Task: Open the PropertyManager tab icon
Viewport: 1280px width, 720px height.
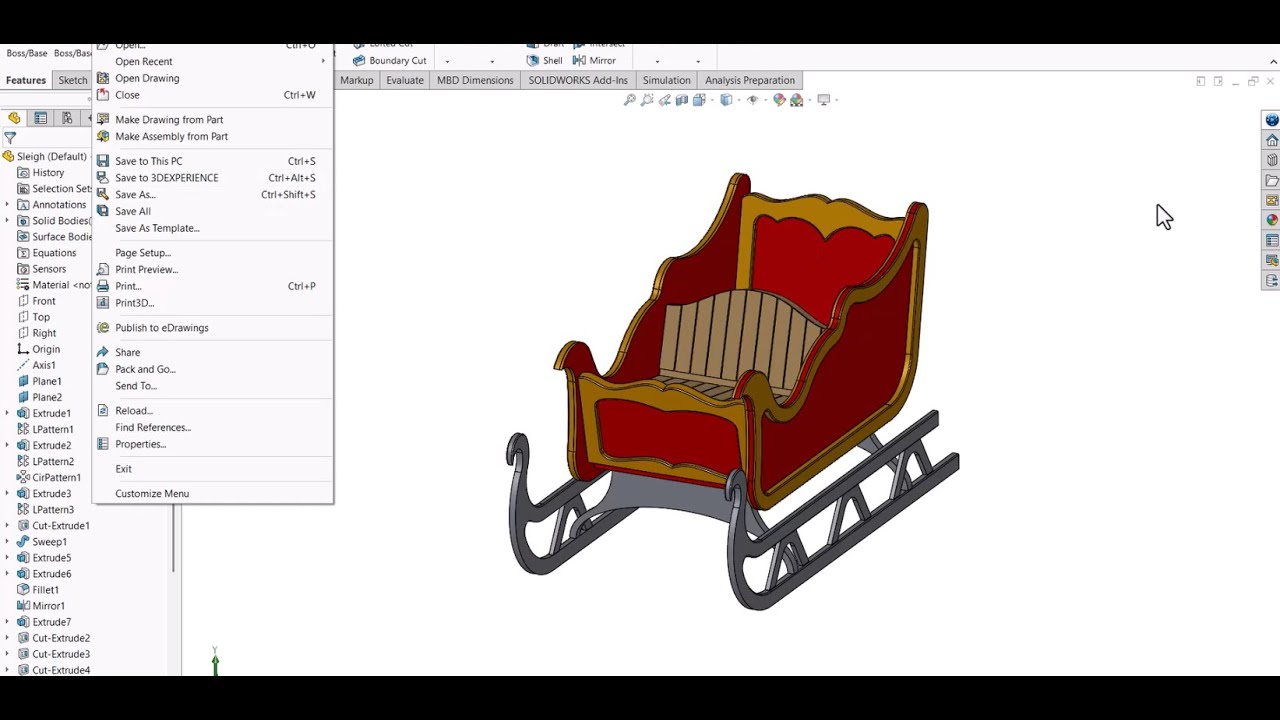Action: (40, 118)
